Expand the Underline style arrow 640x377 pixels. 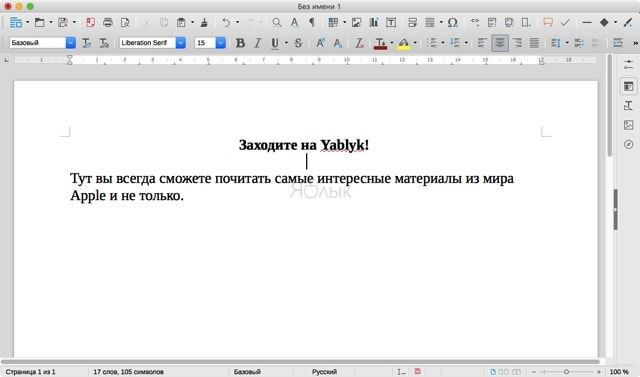[286, 43]
